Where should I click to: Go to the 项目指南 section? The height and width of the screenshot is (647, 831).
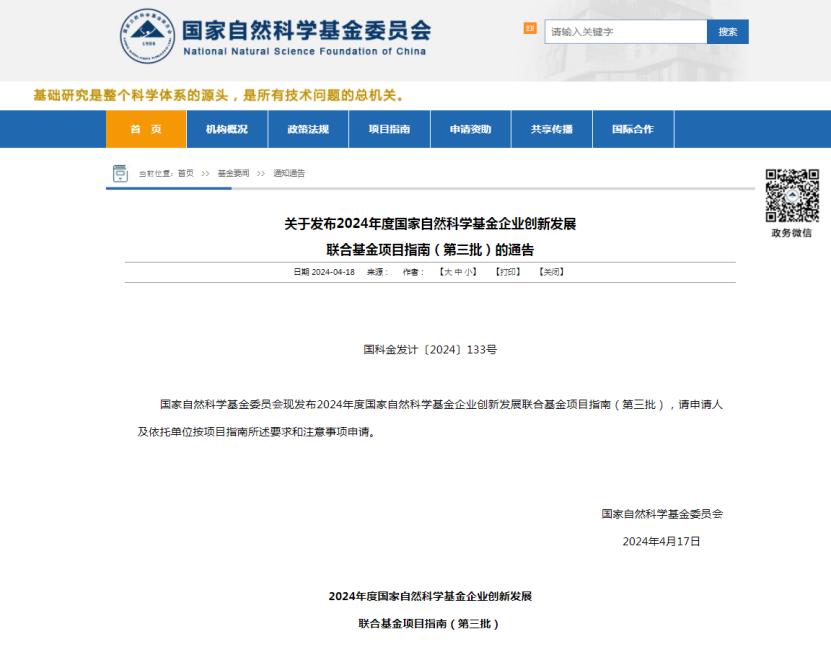point(389,129)
